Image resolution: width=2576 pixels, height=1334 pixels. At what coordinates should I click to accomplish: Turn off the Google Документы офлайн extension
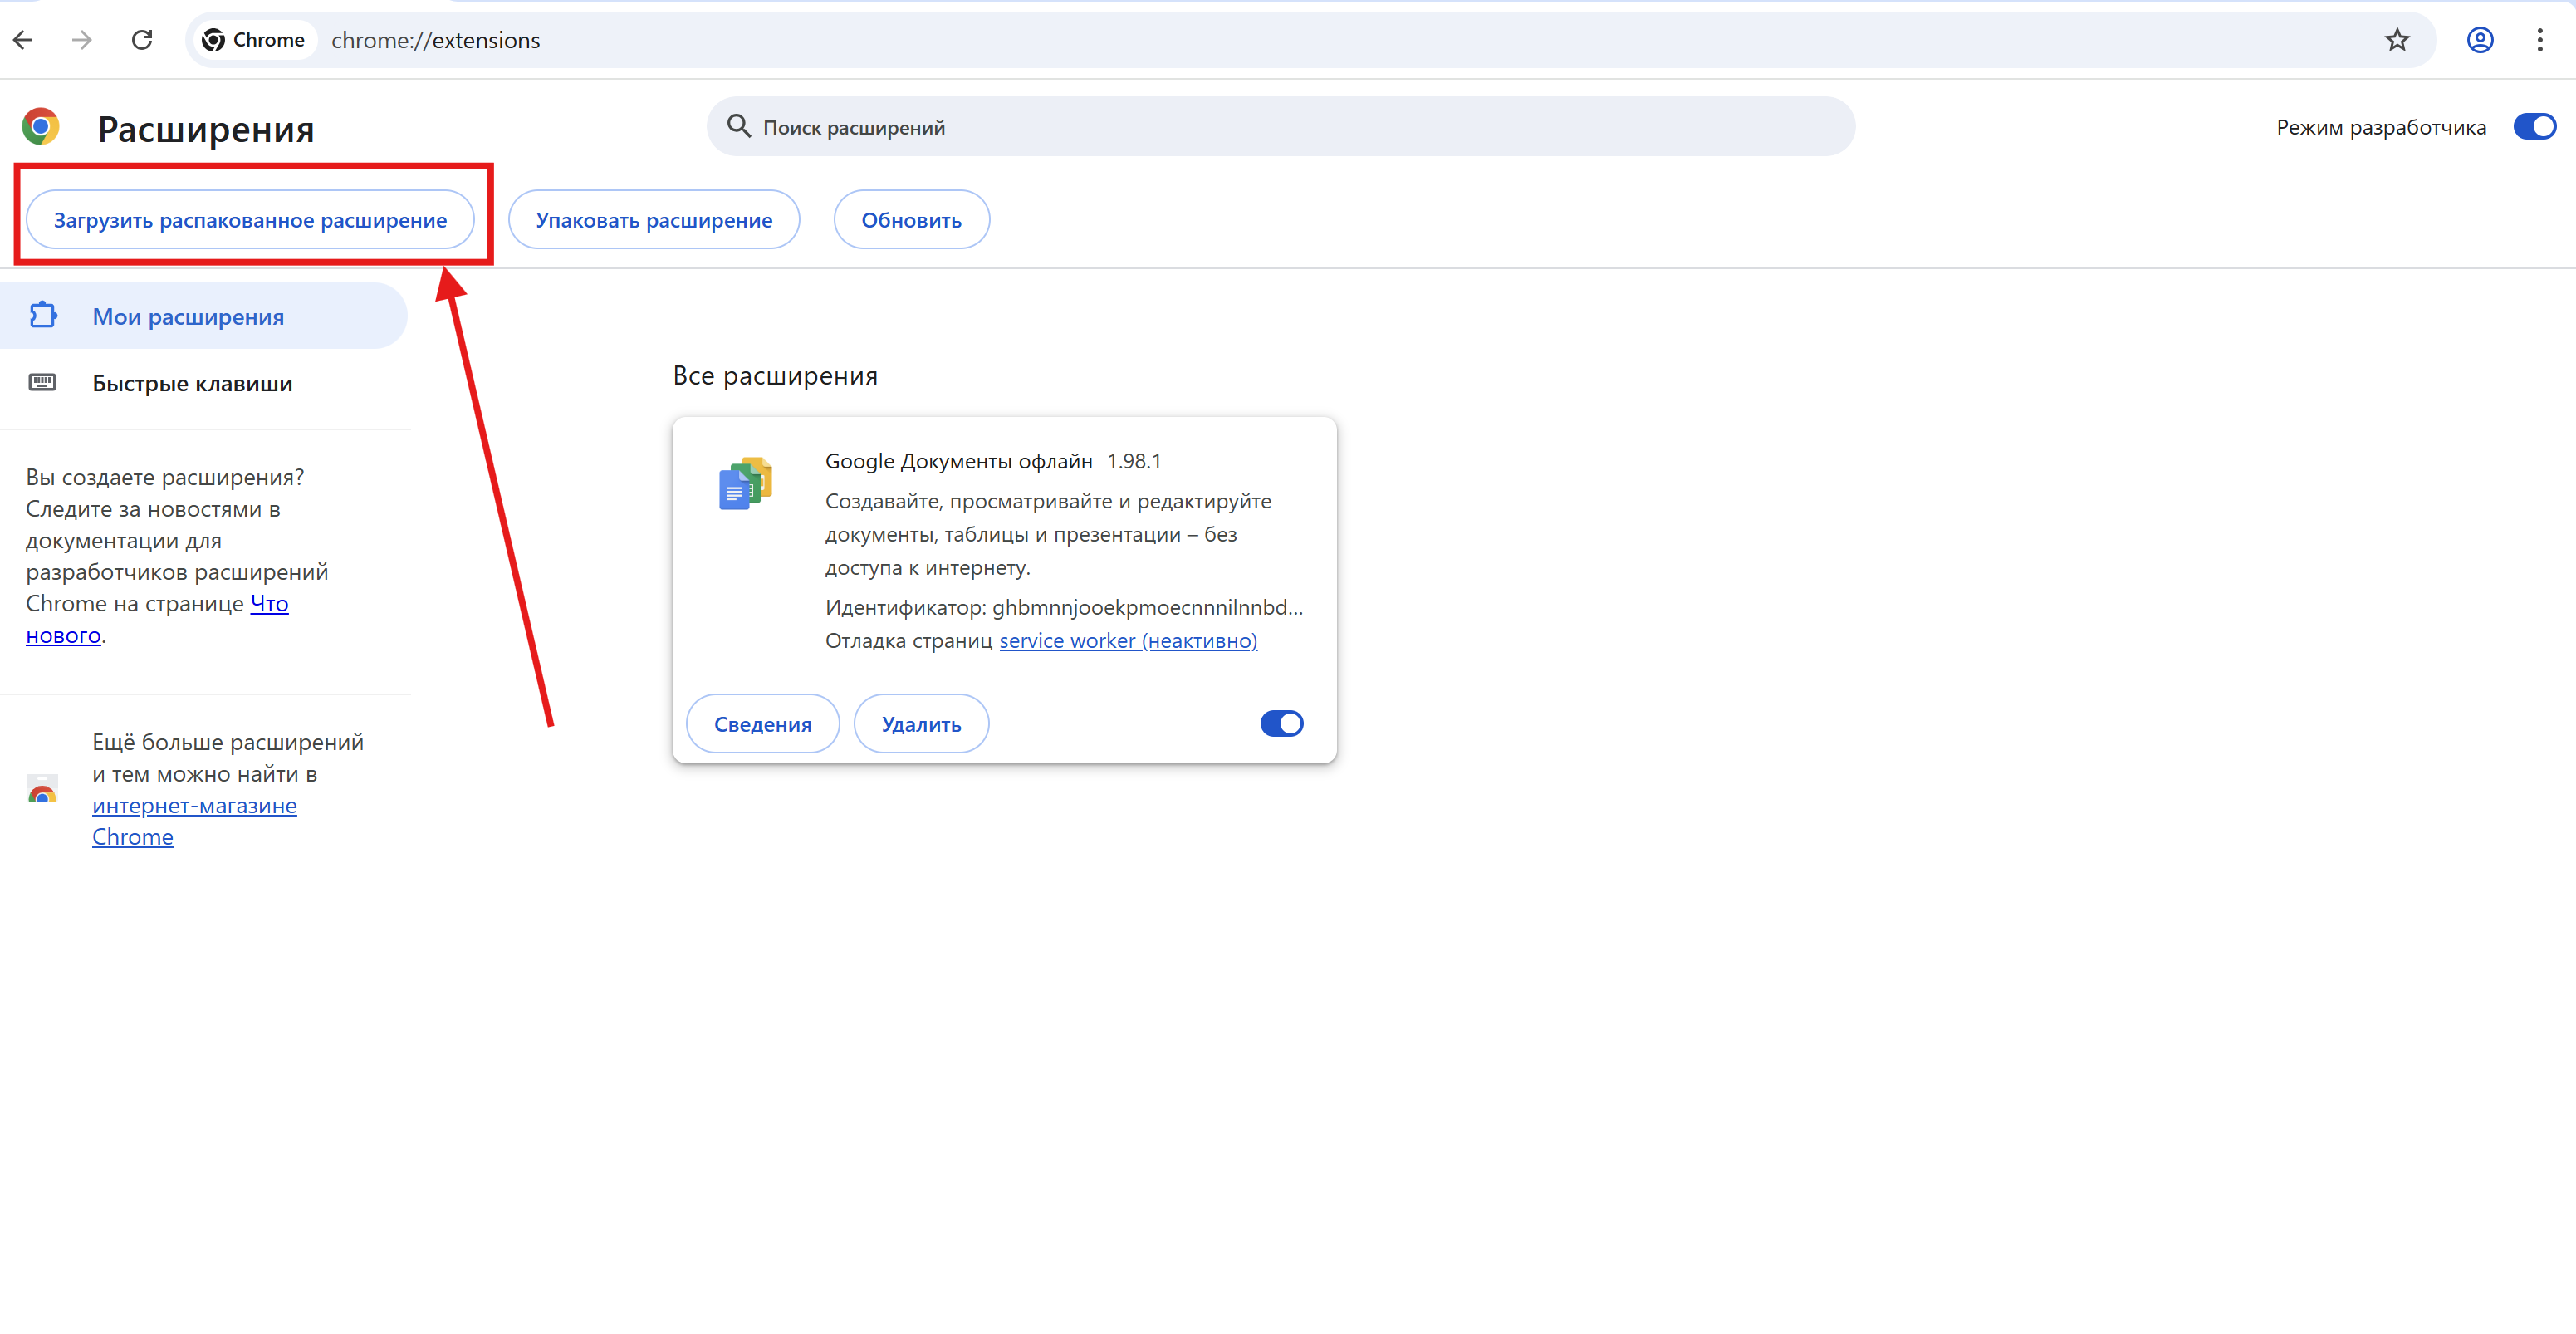[1281, 723]
